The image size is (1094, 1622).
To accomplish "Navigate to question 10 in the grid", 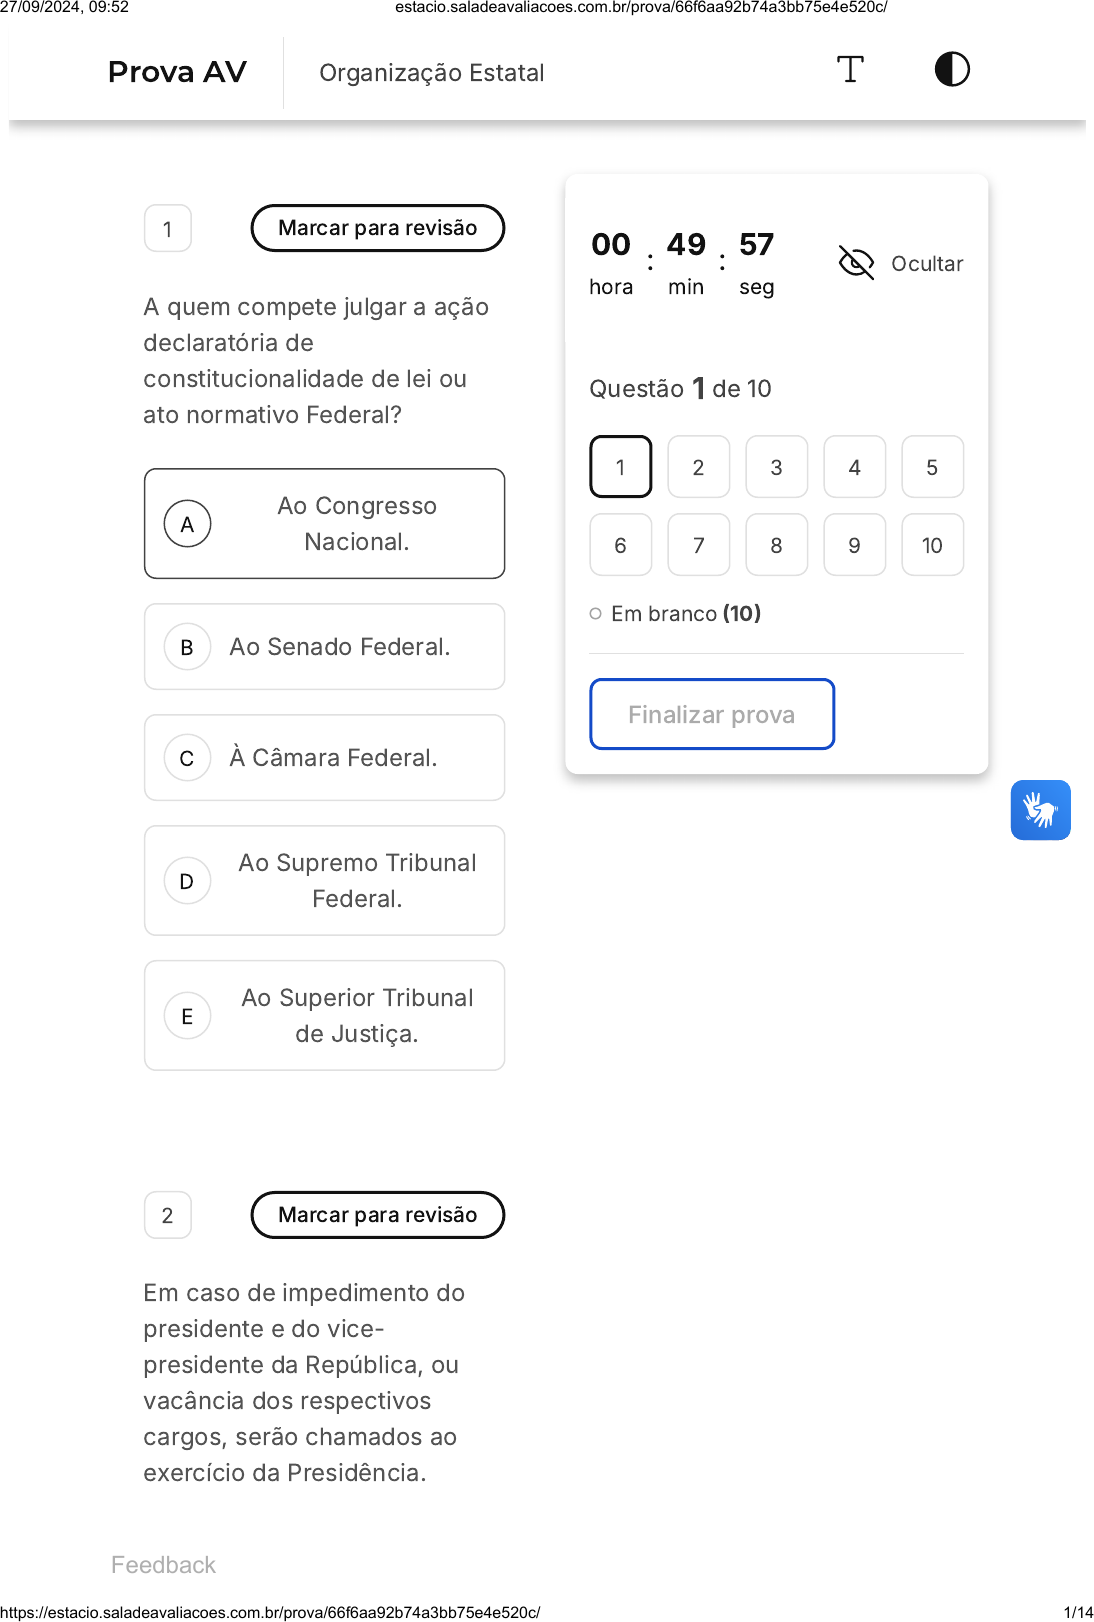I will [x=932, y=545].
